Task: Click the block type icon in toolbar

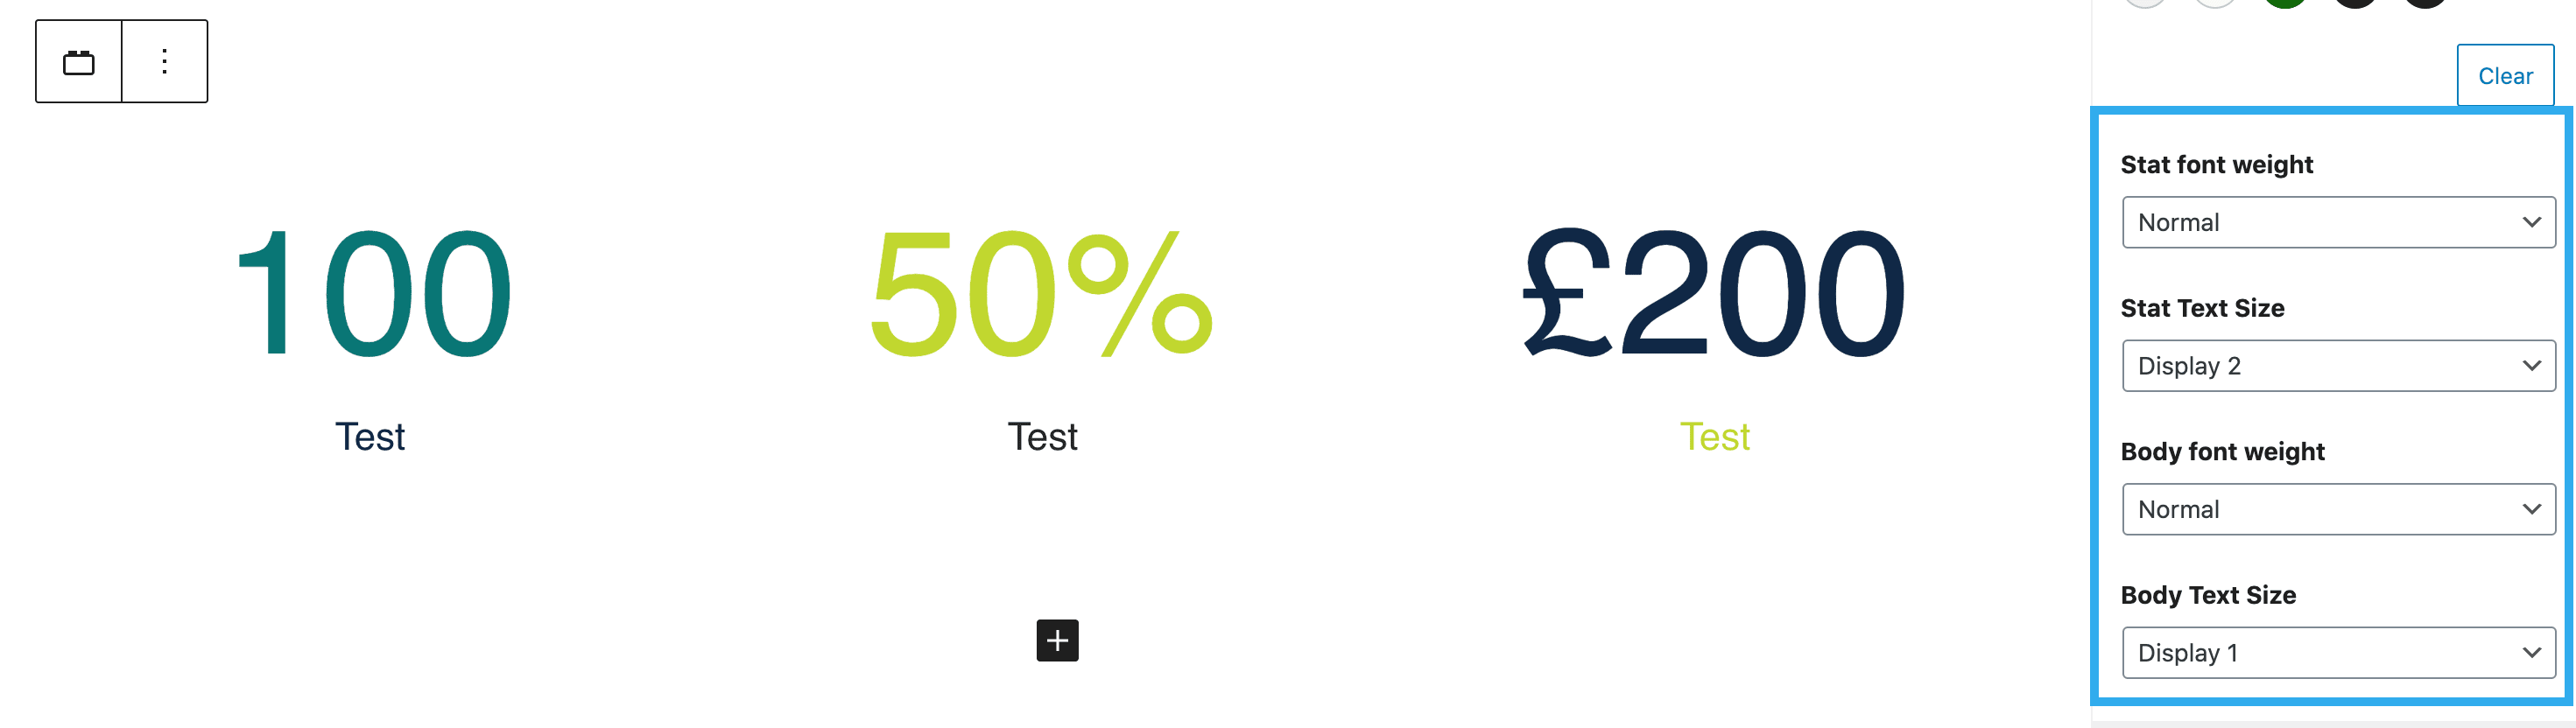Action: (79, 62)
